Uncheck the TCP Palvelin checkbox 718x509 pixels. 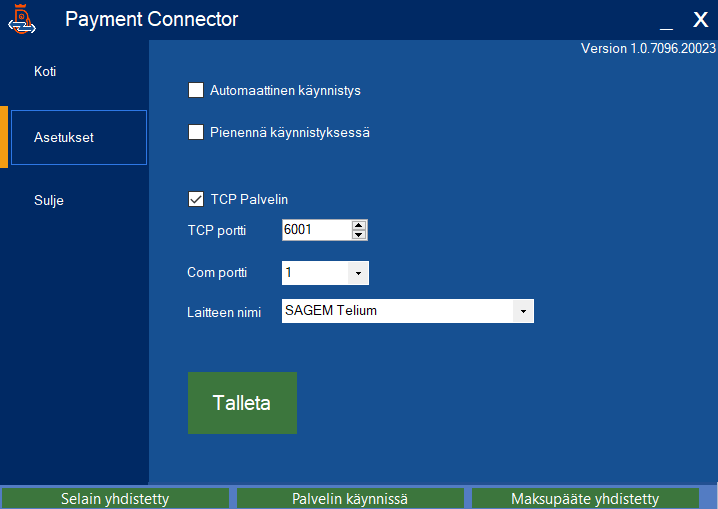(x=196, y=199)
